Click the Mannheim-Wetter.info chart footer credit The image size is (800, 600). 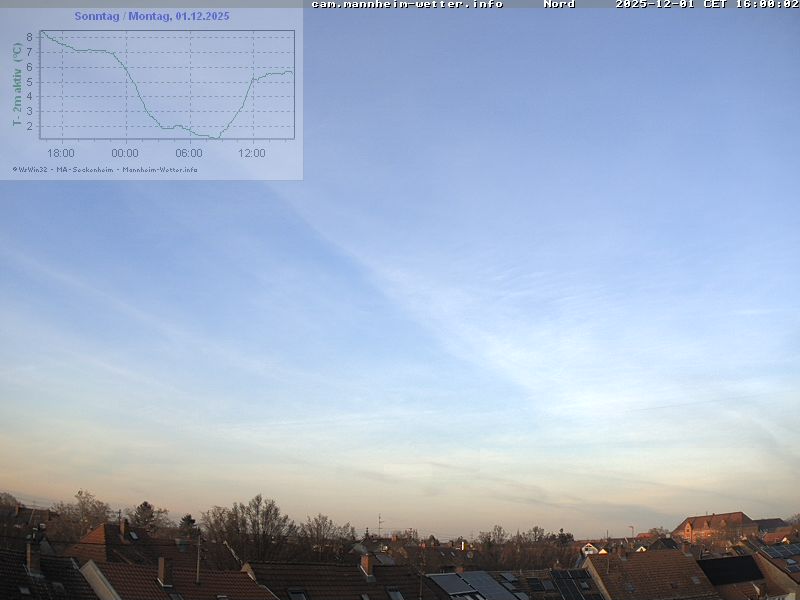[x=160, y=169]
